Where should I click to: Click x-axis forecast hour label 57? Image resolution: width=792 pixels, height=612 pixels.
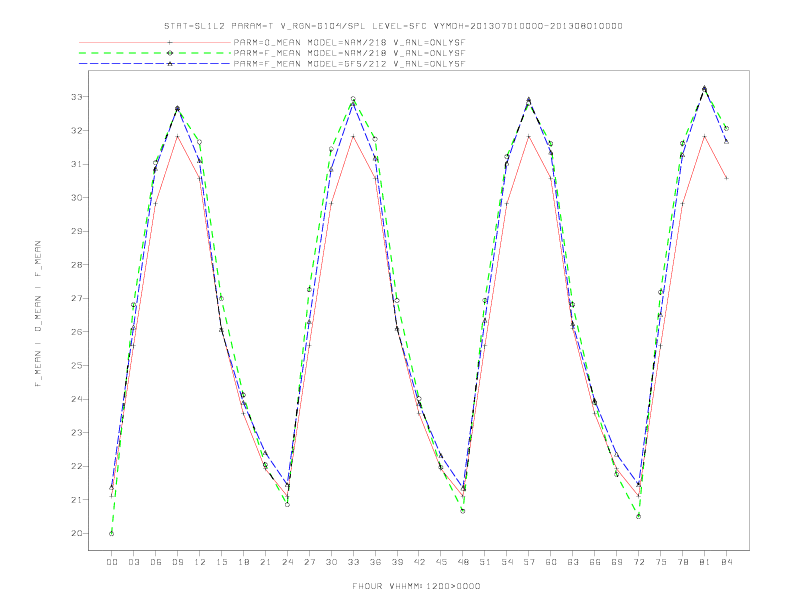coord(529,562)
